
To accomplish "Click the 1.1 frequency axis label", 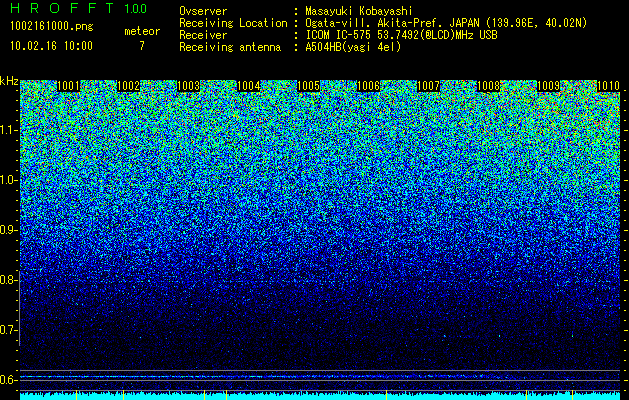I will 8,130.
